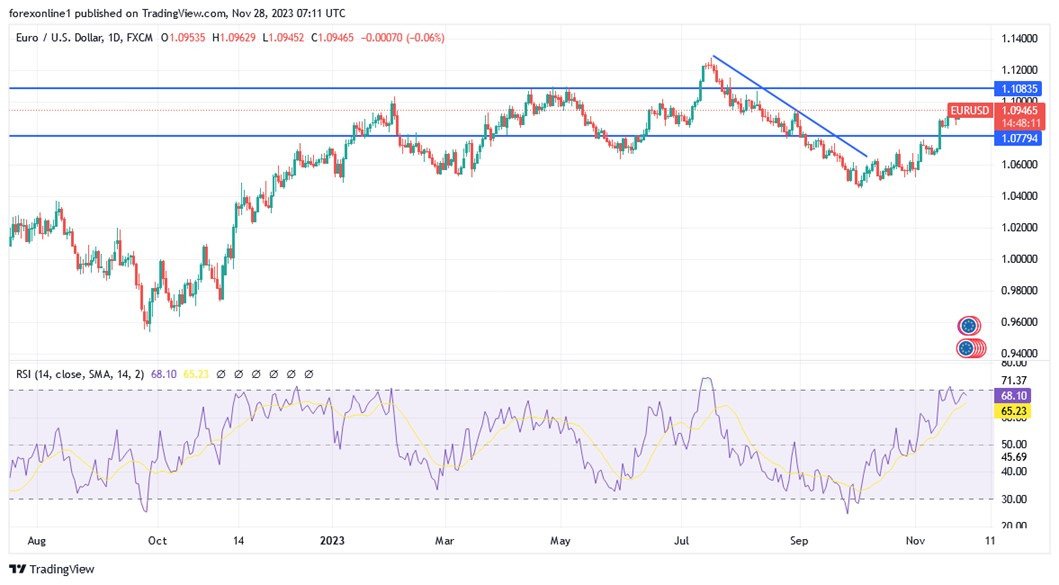
Task: Click the 45.69 RSI axis value
Action: (x=1014, y=457)
